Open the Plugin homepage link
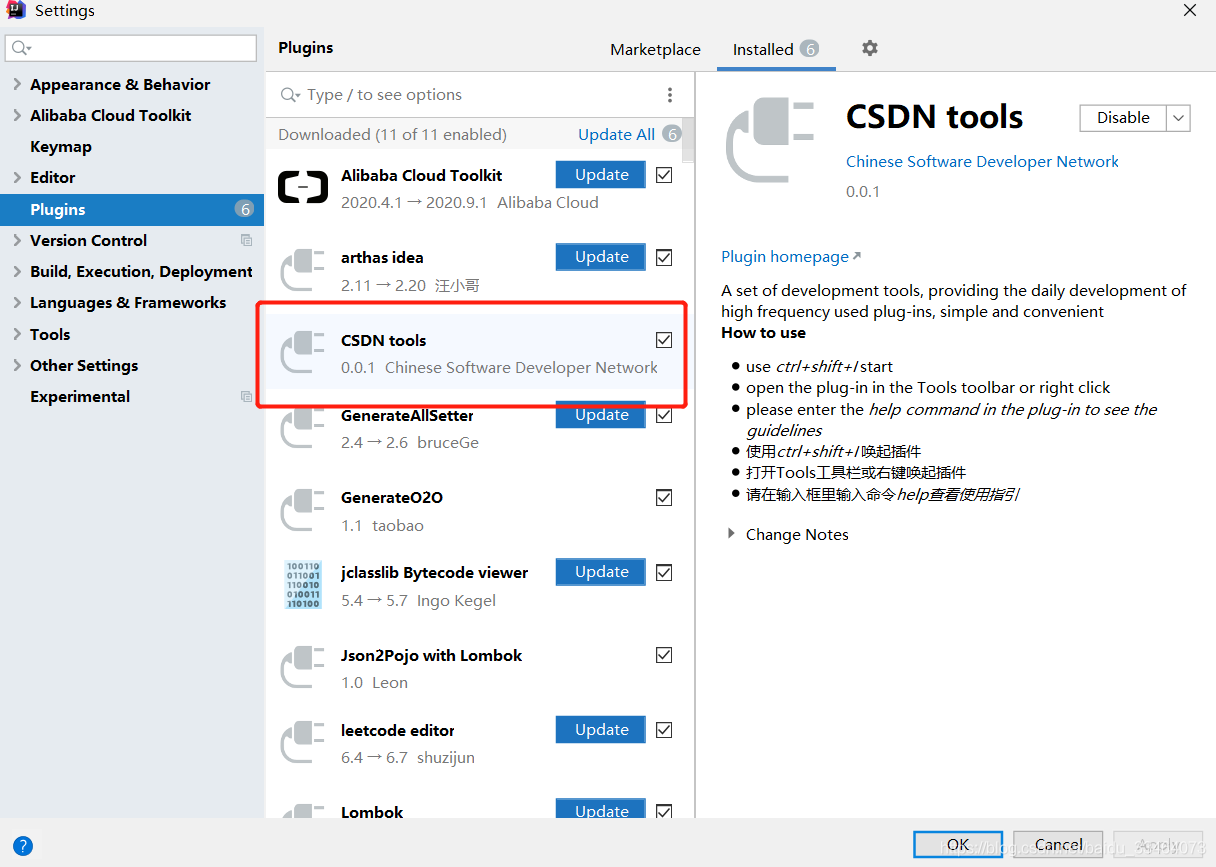Viewport: 1216px width, 867px height. click(x=785, y=257)
